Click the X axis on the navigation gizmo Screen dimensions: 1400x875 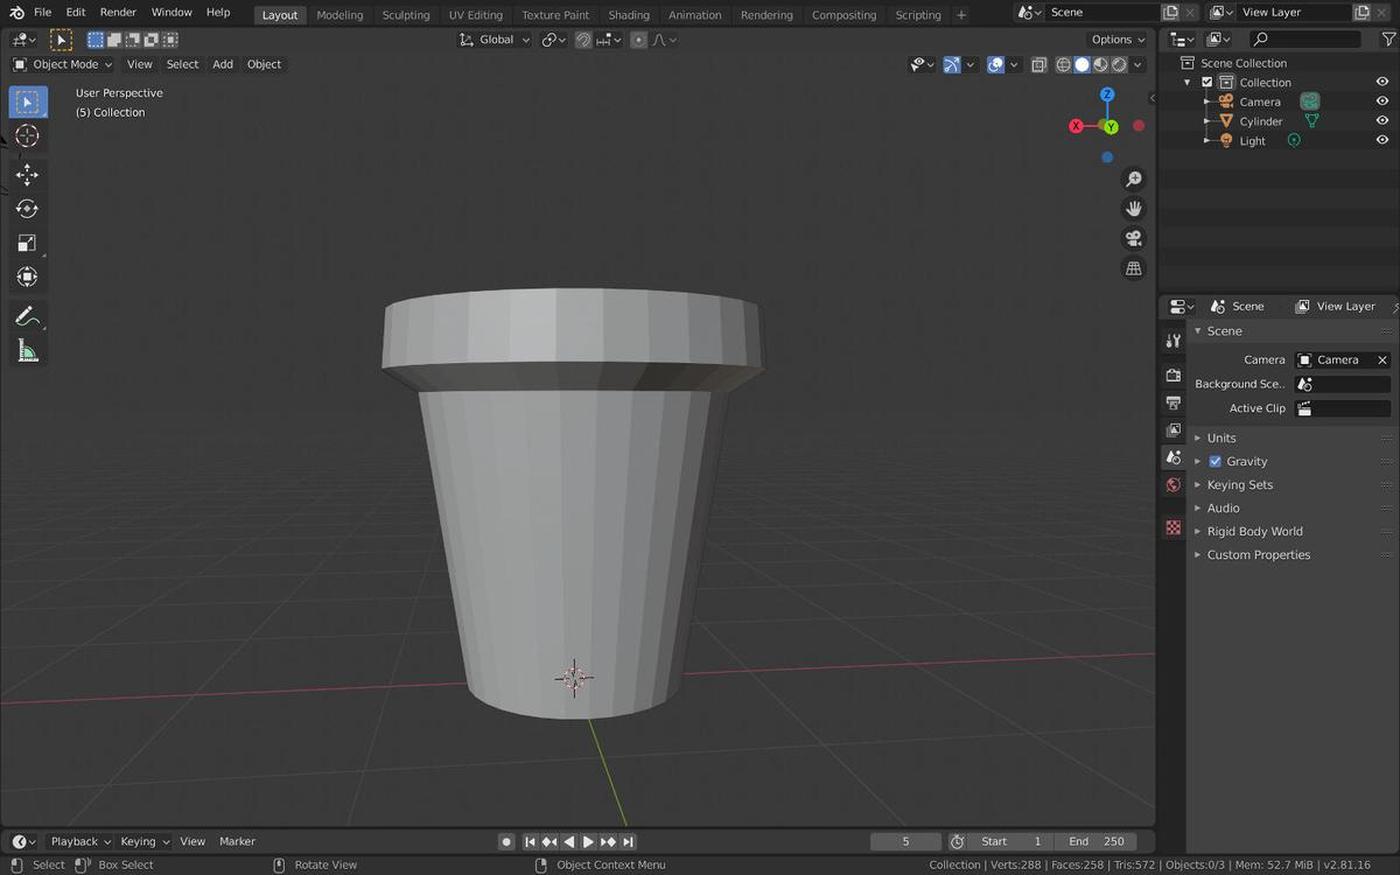pyautogui.click(x=1076, y=126)
